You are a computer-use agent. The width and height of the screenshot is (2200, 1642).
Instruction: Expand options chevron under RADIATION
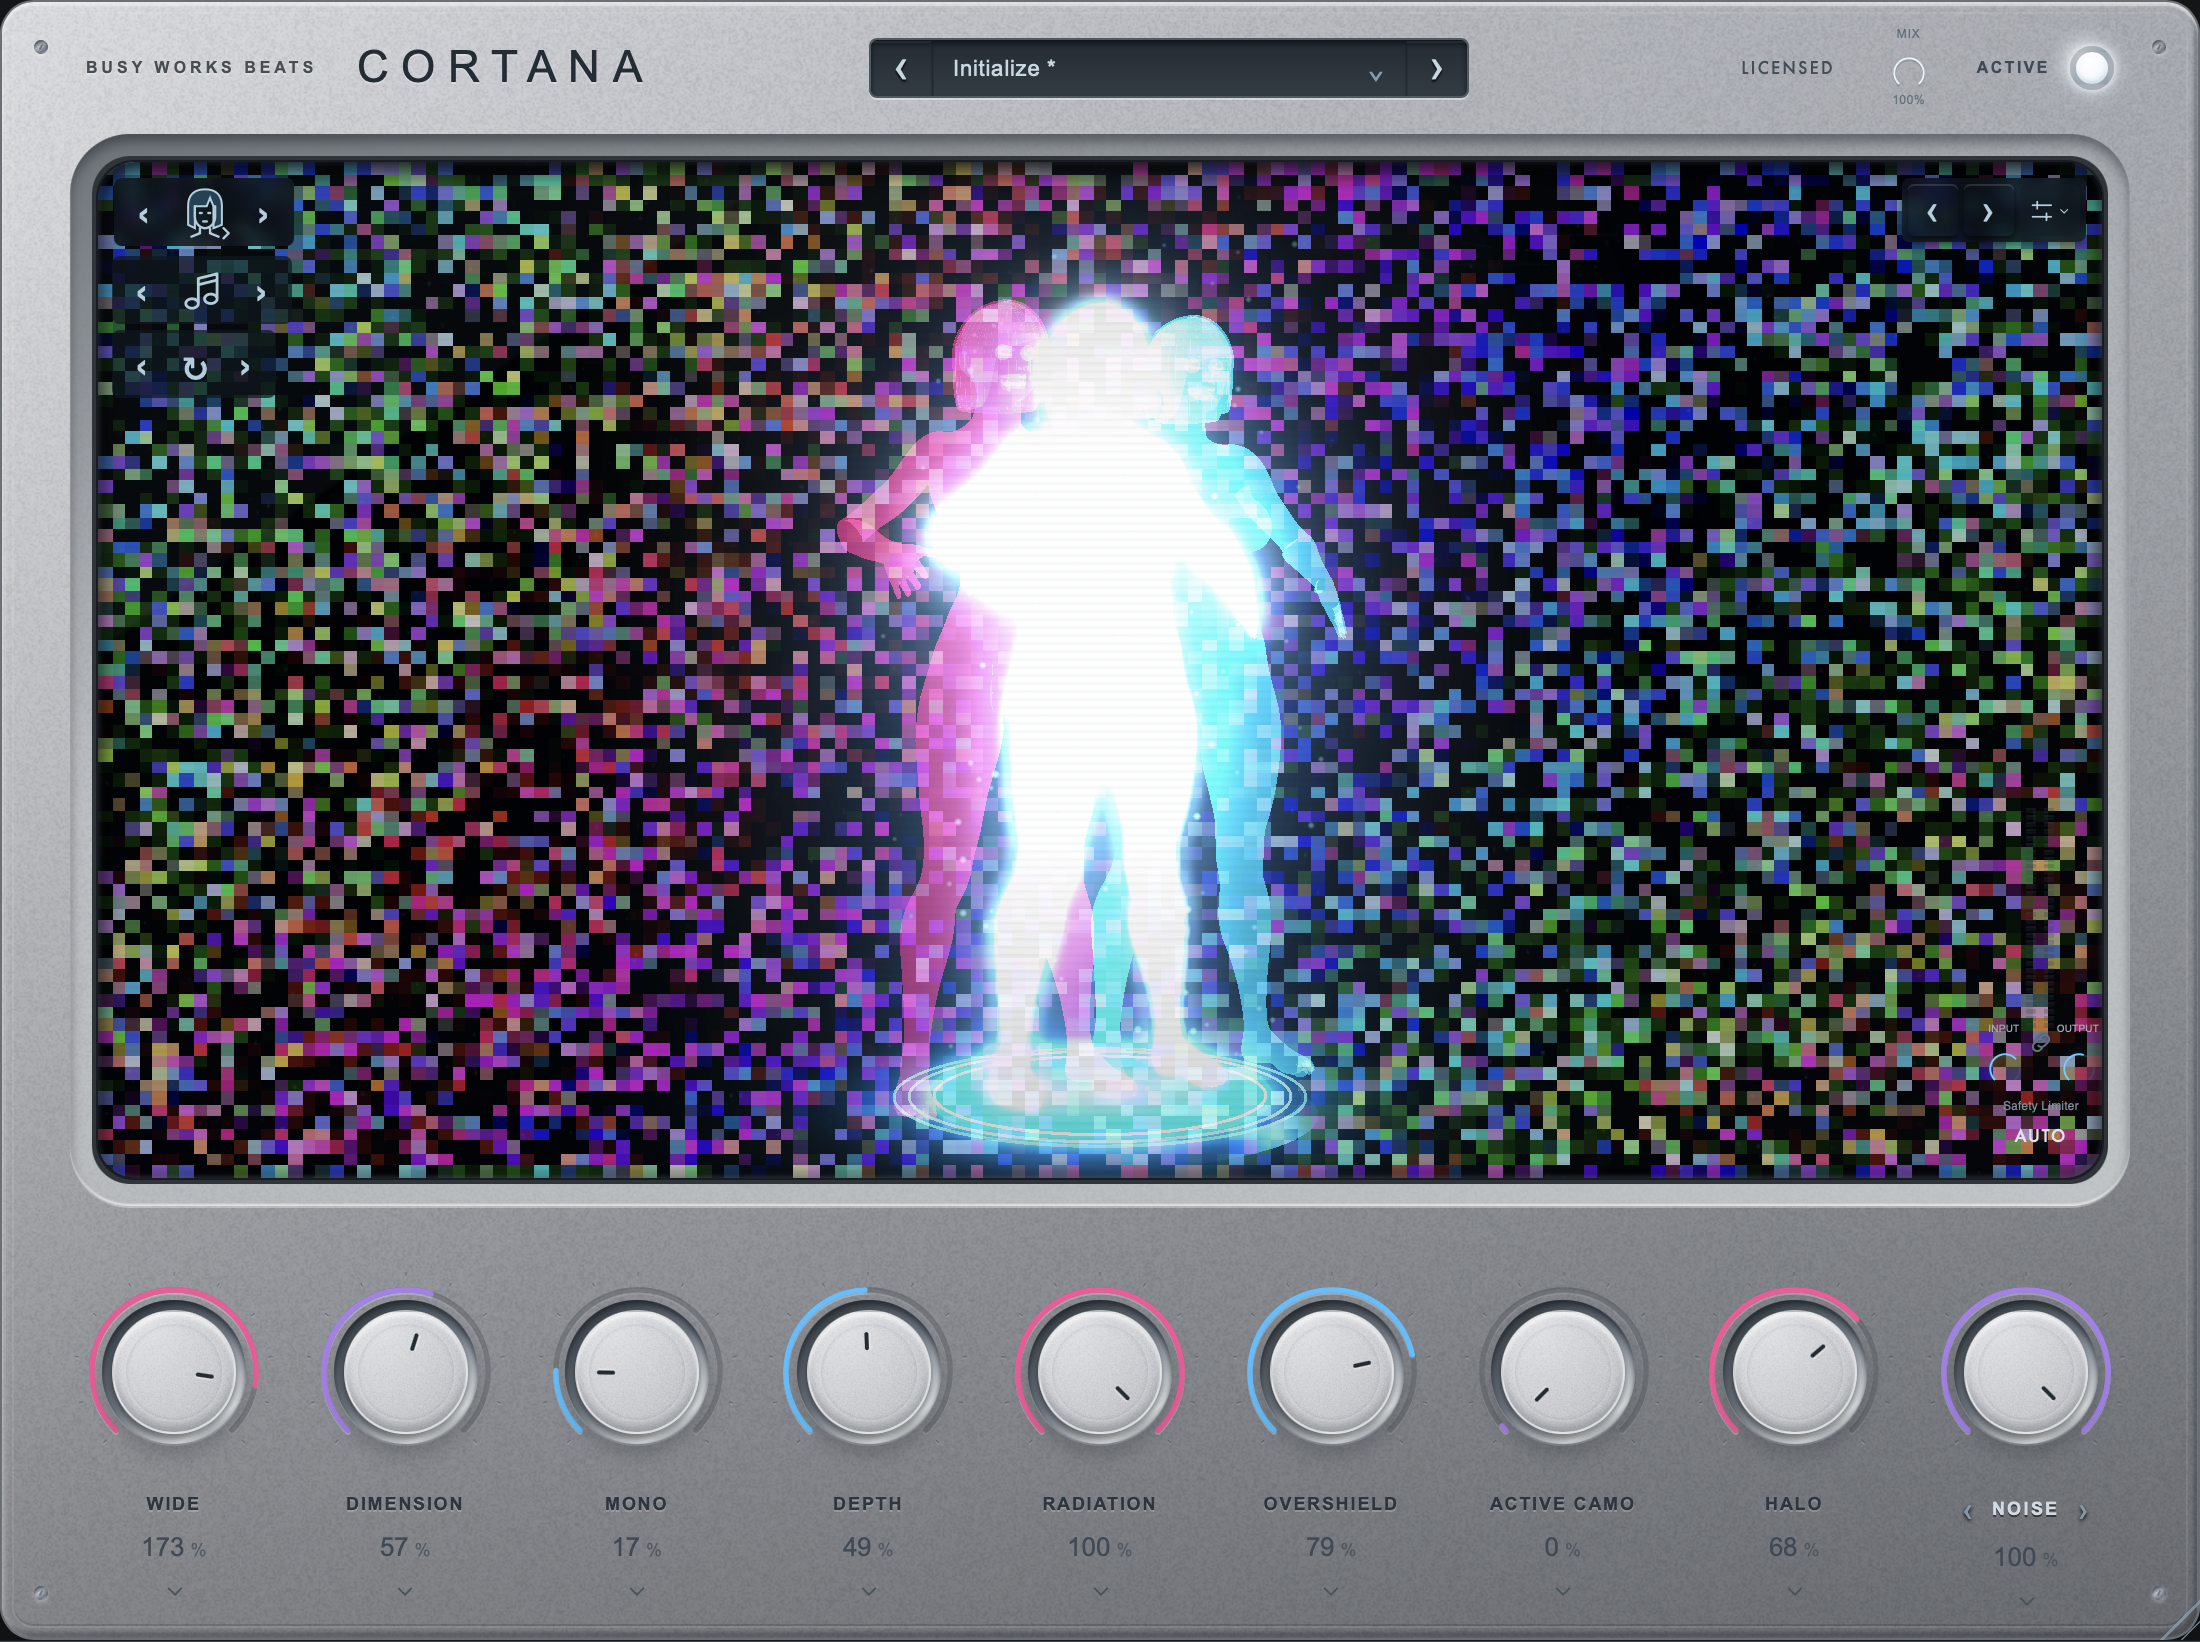(x=1101, y=1590)
